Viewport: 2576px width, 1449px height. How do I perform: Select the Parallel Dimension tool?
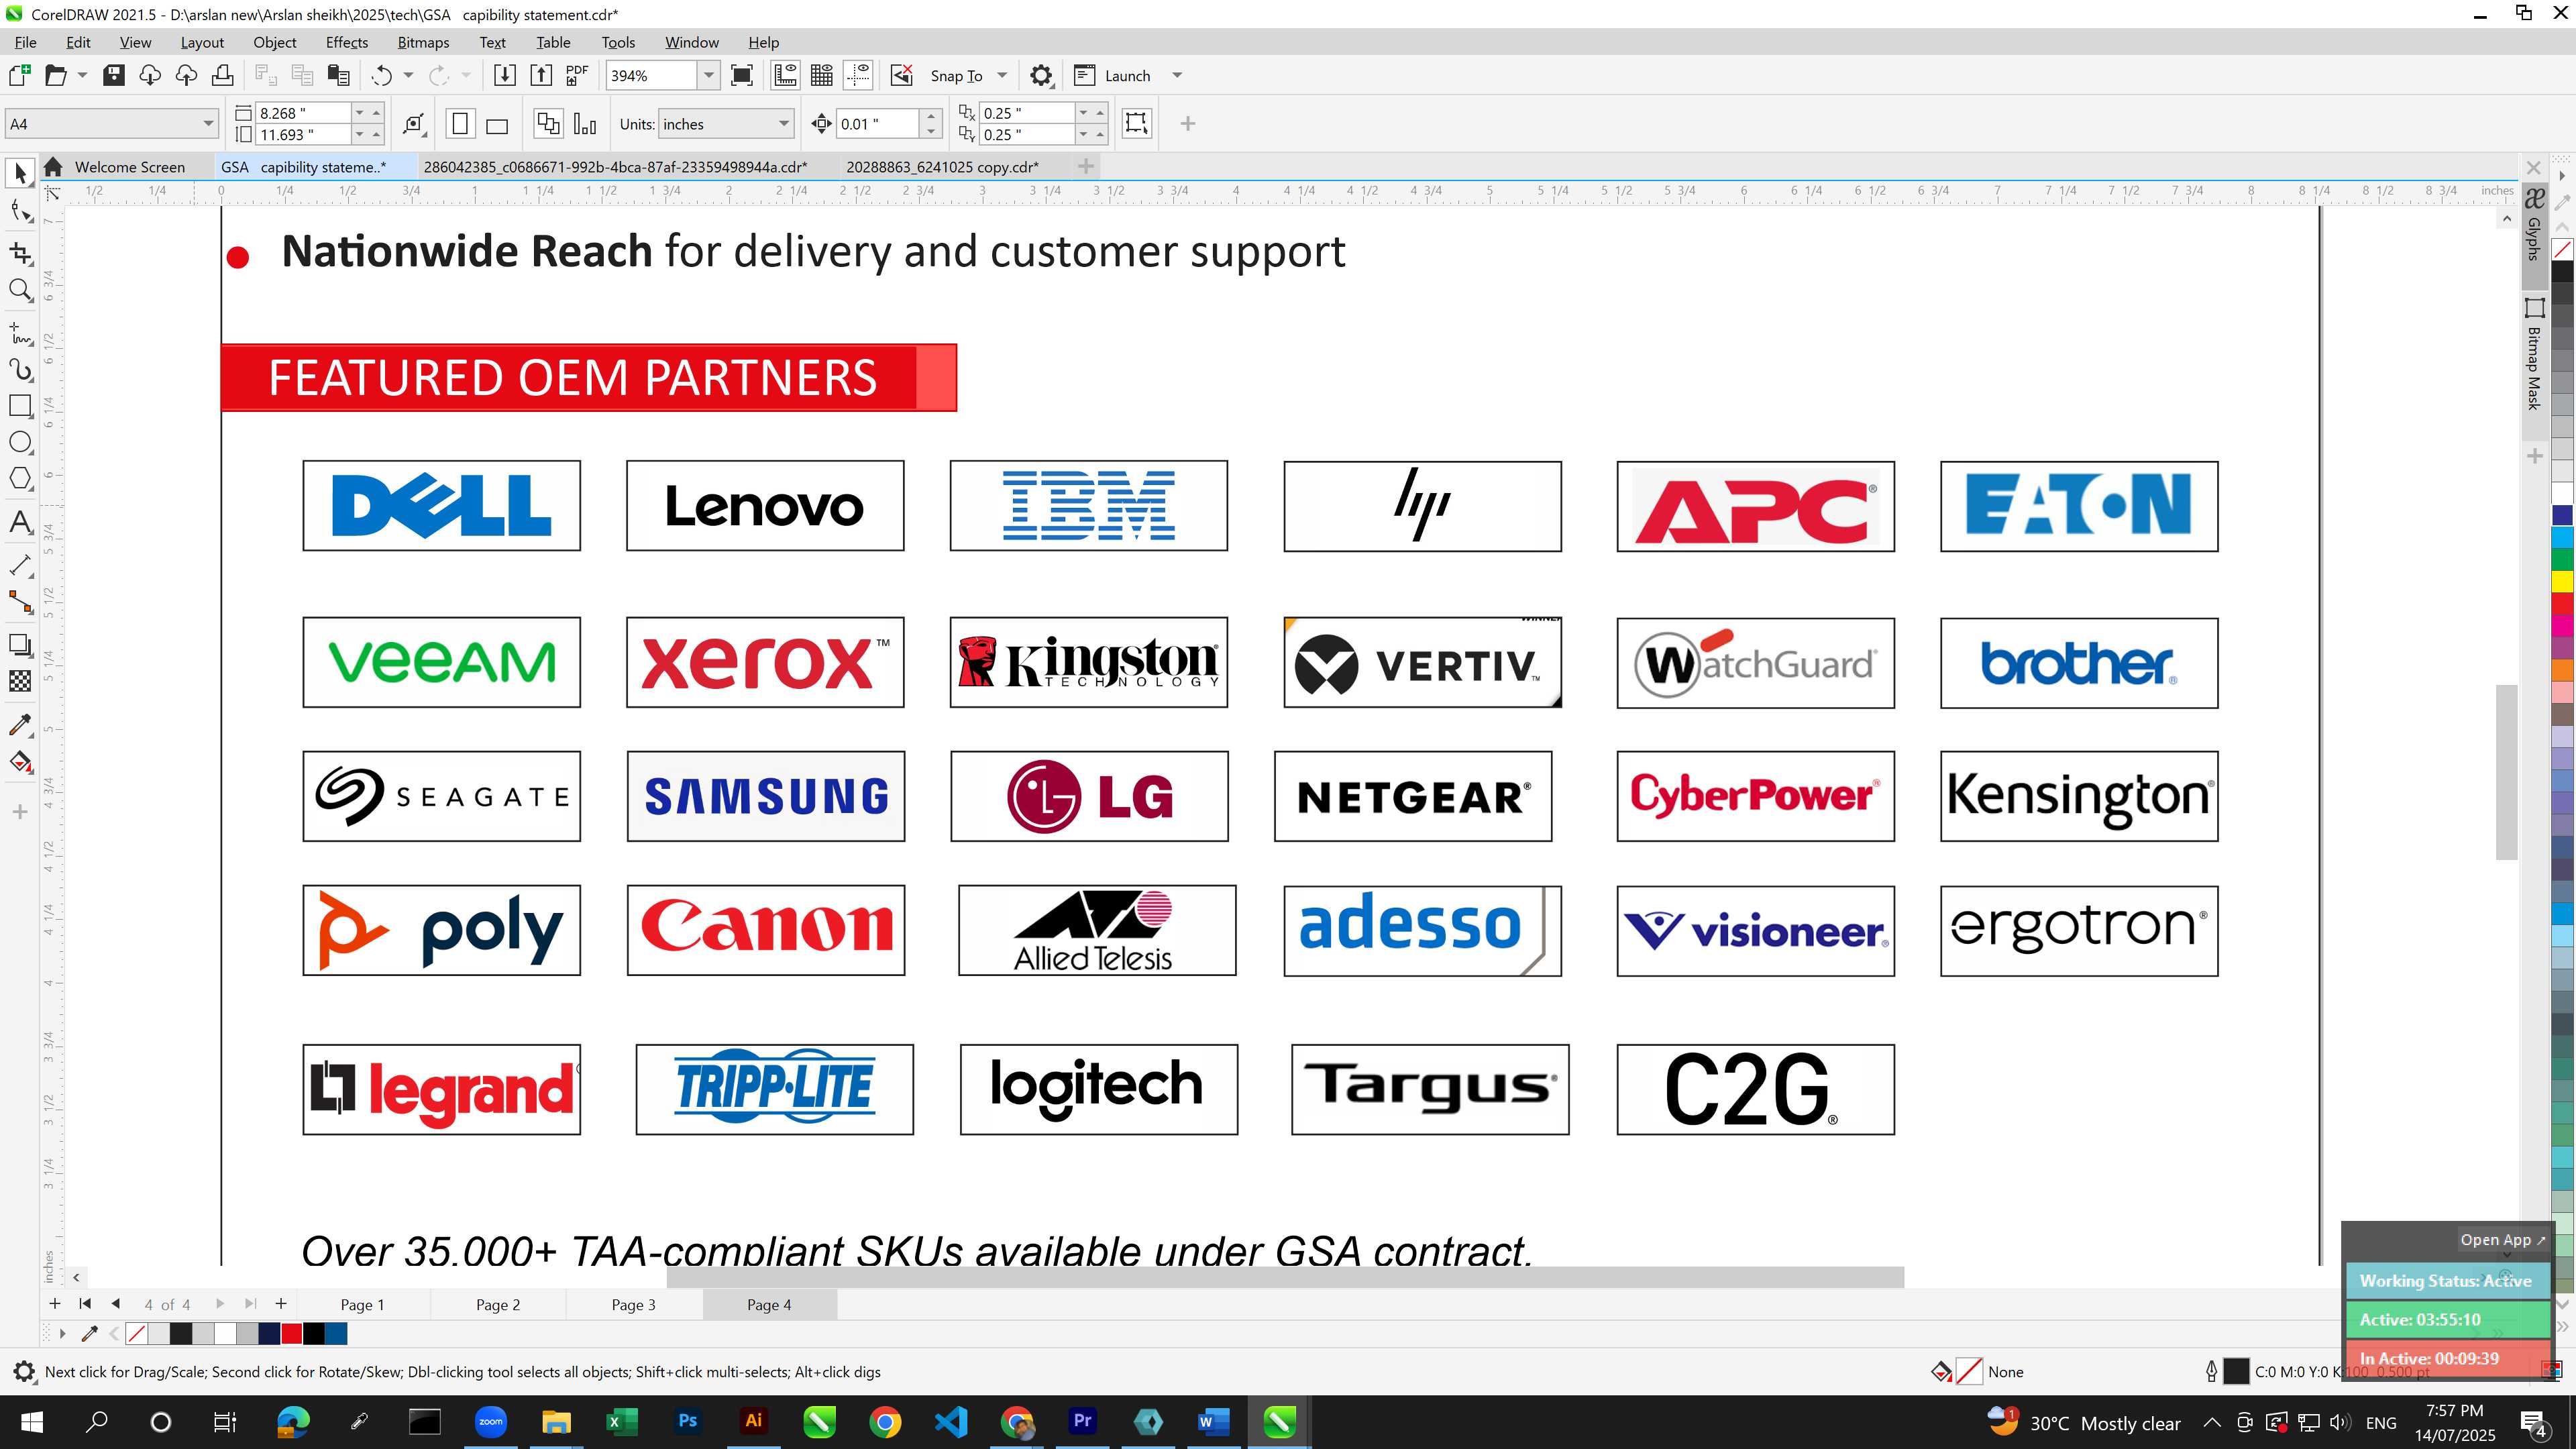tap(20, 565)
